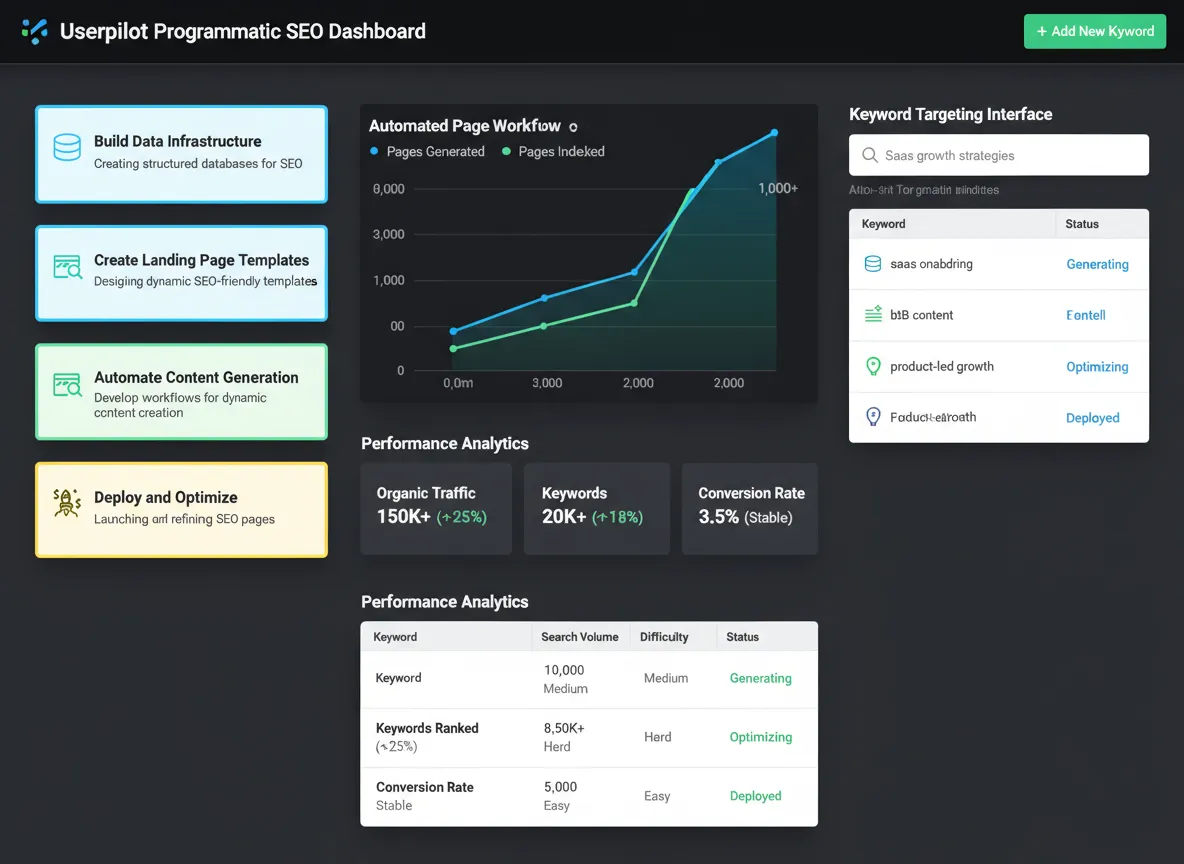Image resolution: width=1184 pixels, height=864 pixels.
Task: Toggle the Pages Indexed legend series
Action: tap(553, 152)
